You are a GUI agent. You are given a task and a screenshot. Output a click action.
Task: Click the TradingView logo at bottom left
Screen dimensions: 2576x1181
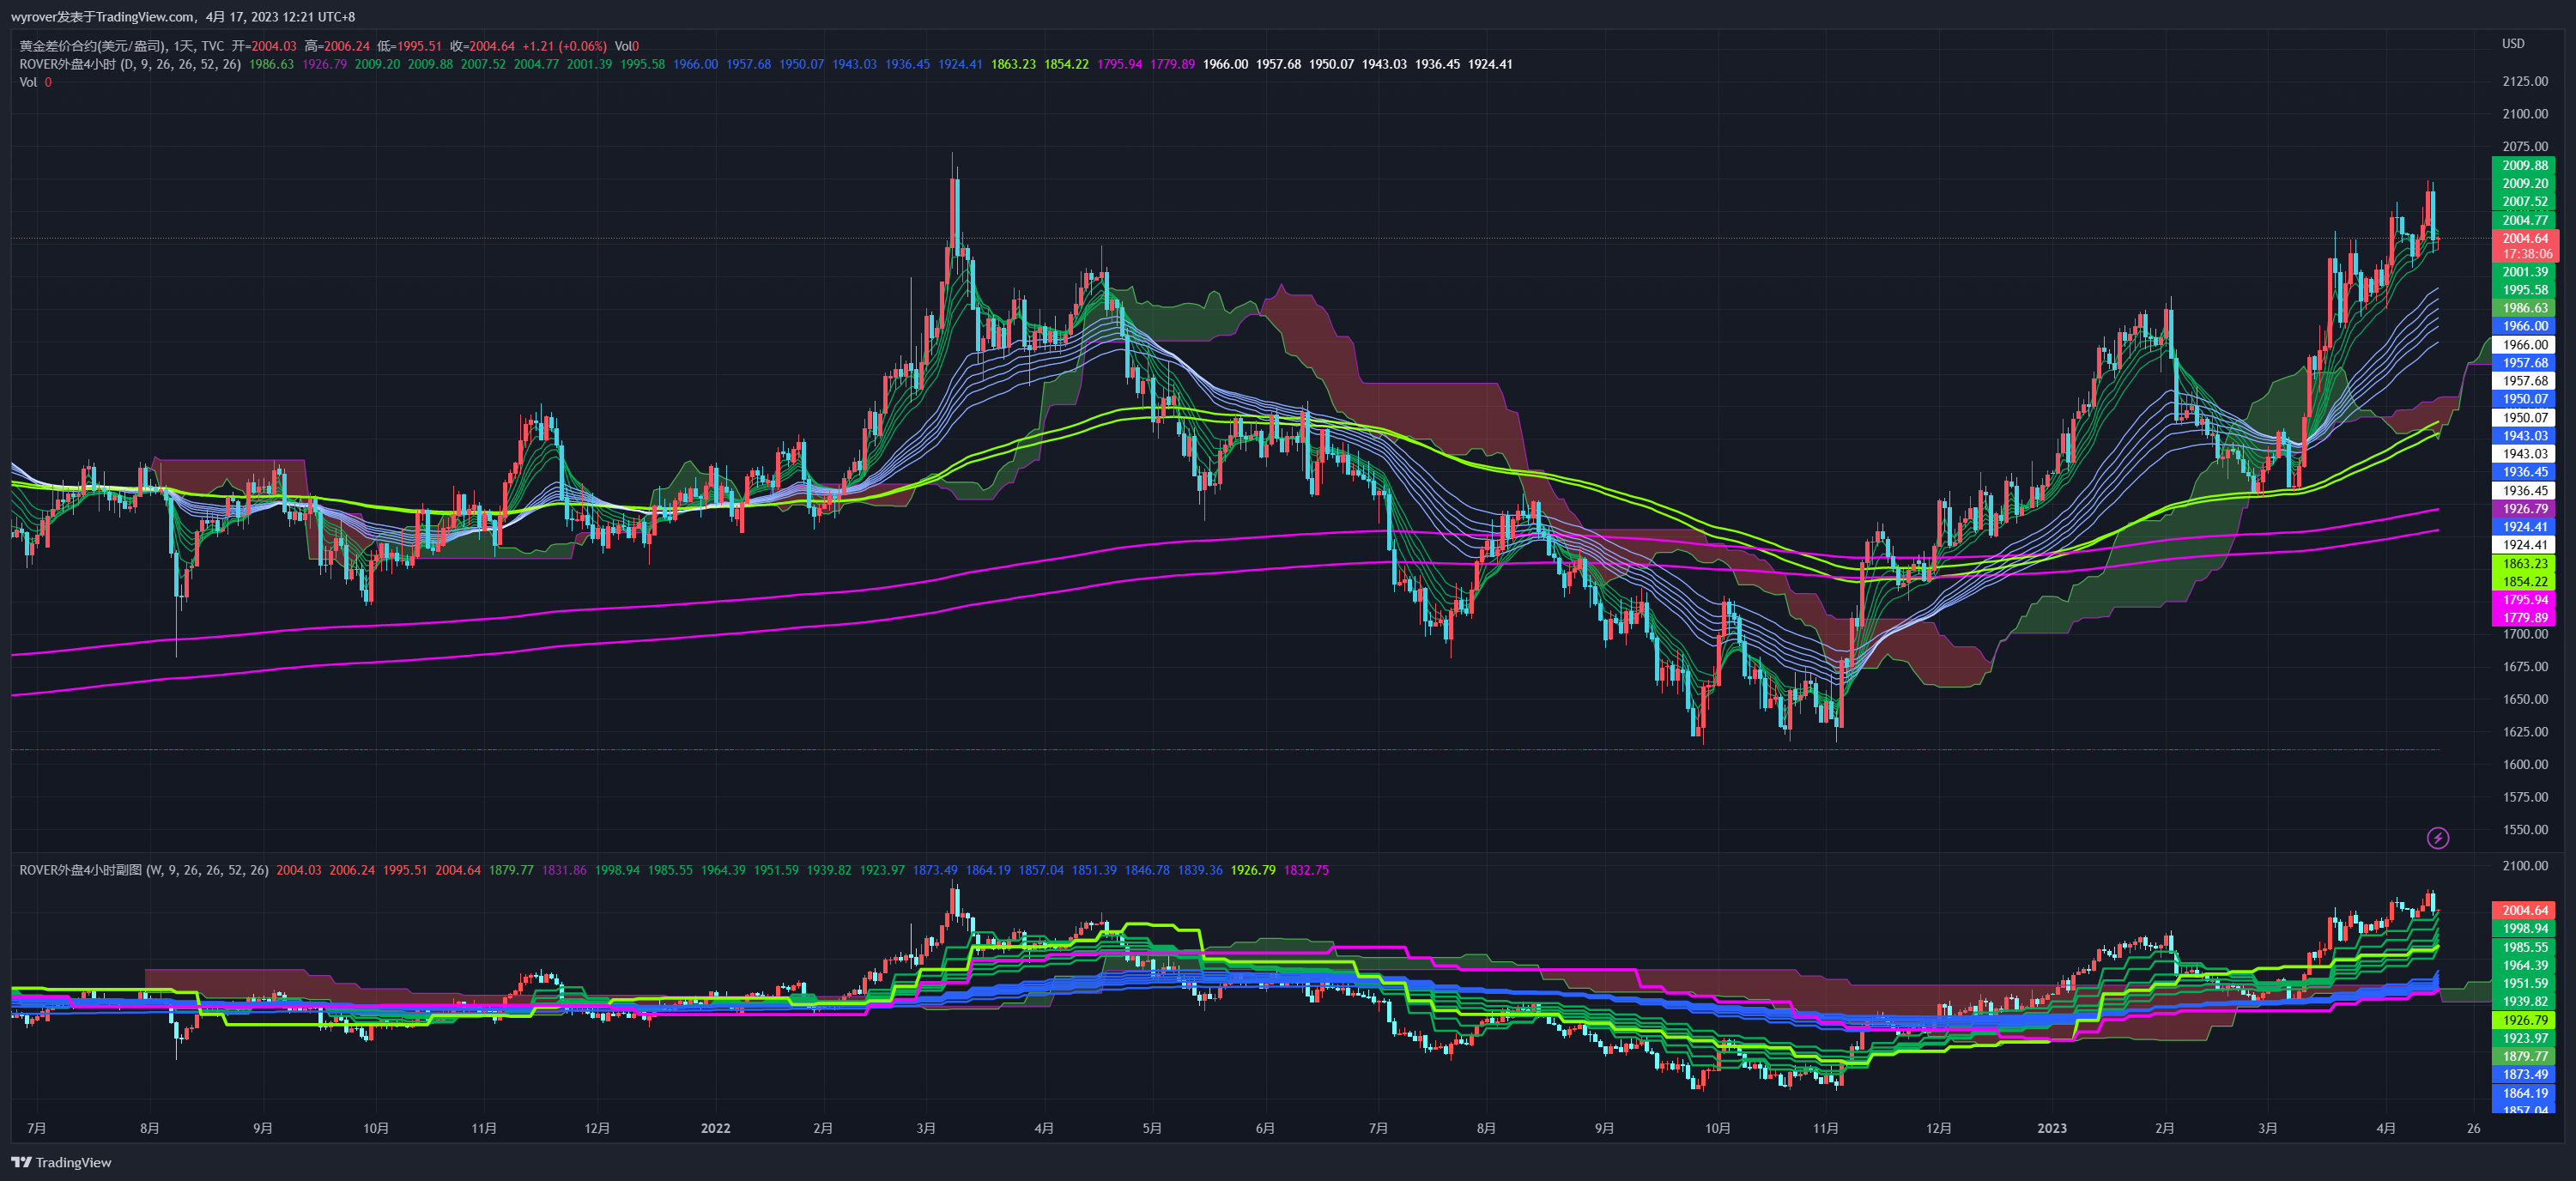[61, 1162]
